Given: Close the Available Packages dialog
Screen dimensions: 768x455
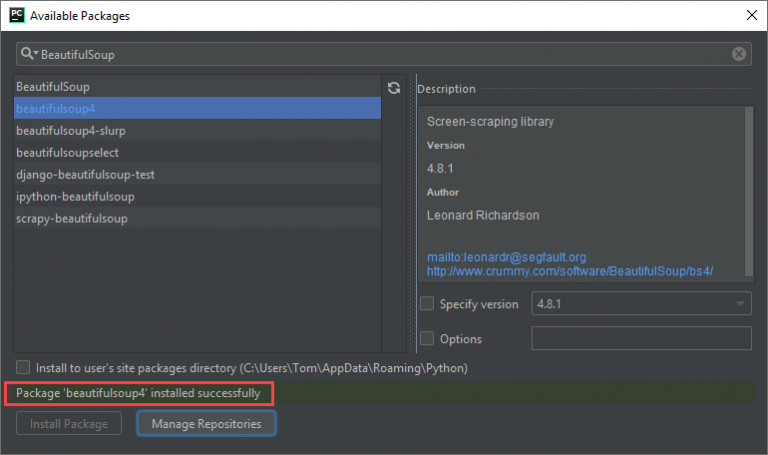Looking at the screenshot, I should pos(752,15).
